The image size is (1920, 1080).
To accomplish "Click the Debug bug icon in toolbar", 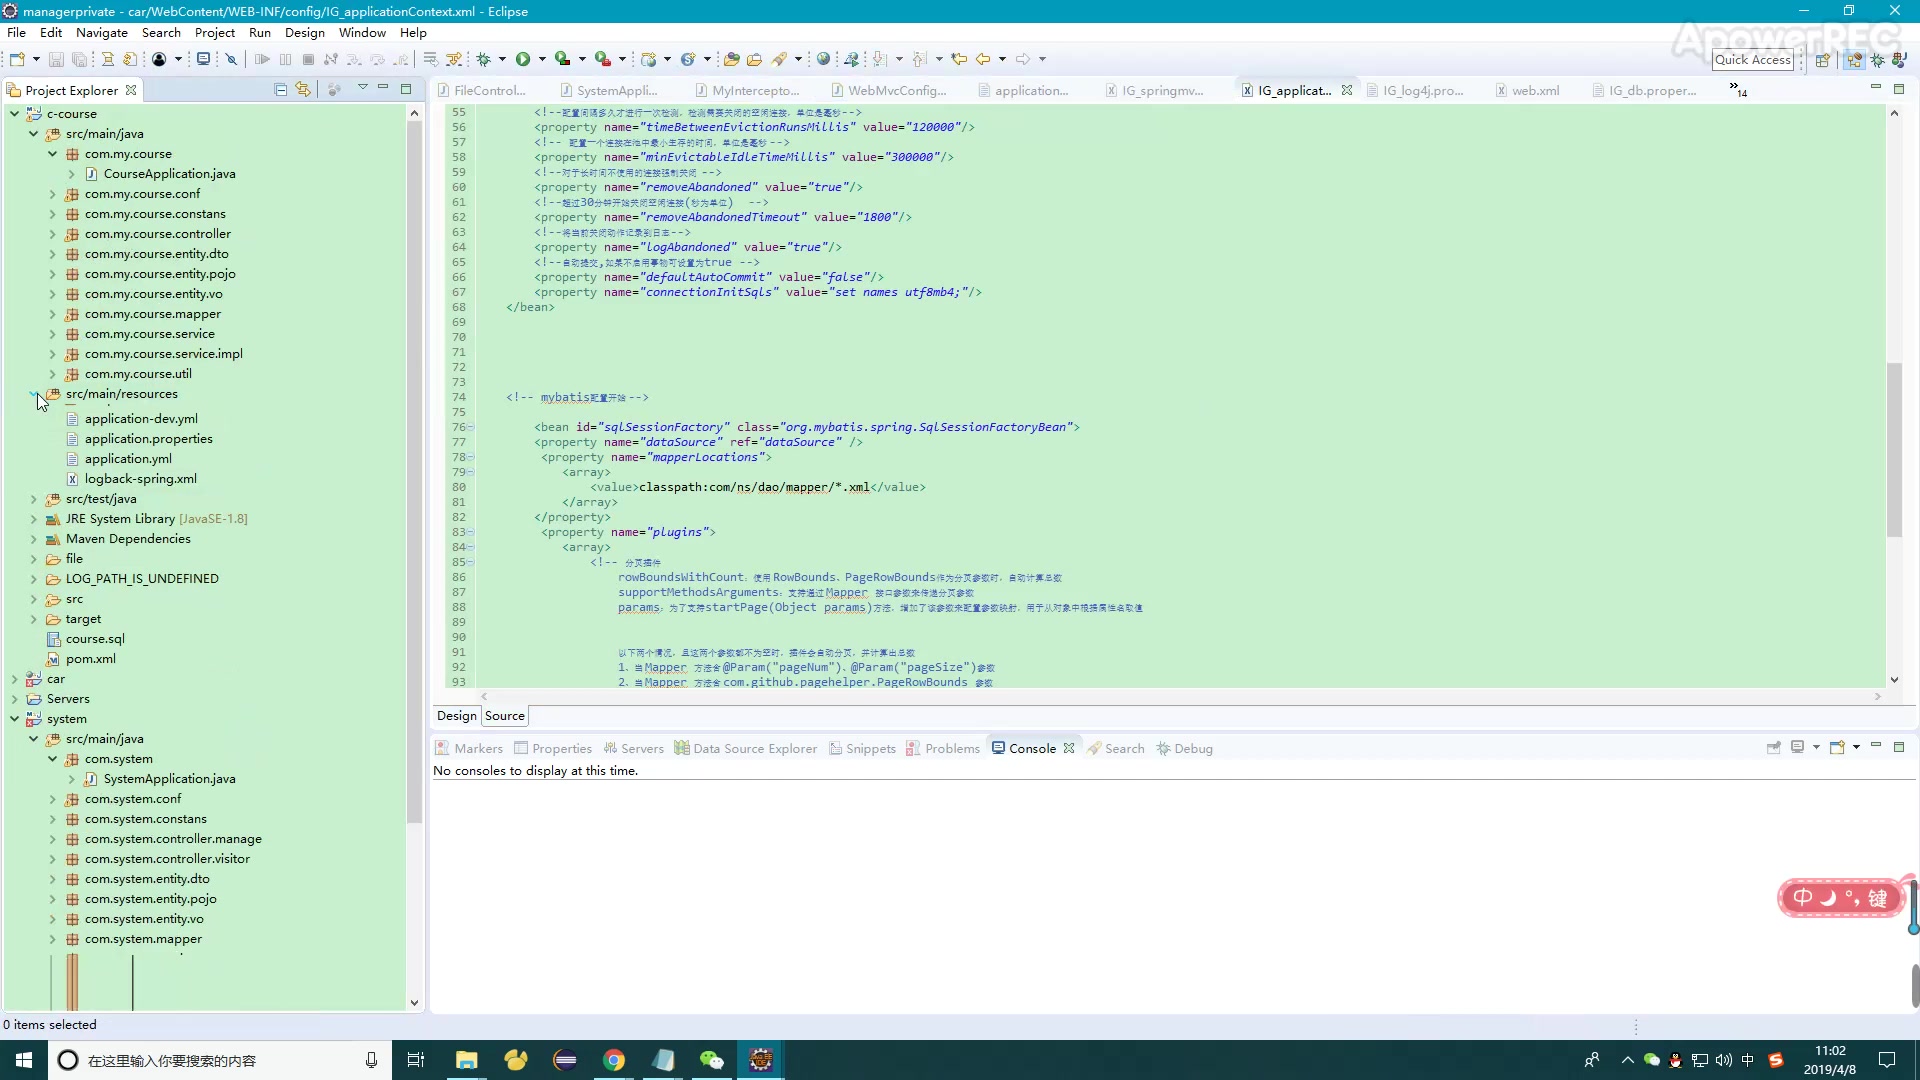I will click(484, 59).
